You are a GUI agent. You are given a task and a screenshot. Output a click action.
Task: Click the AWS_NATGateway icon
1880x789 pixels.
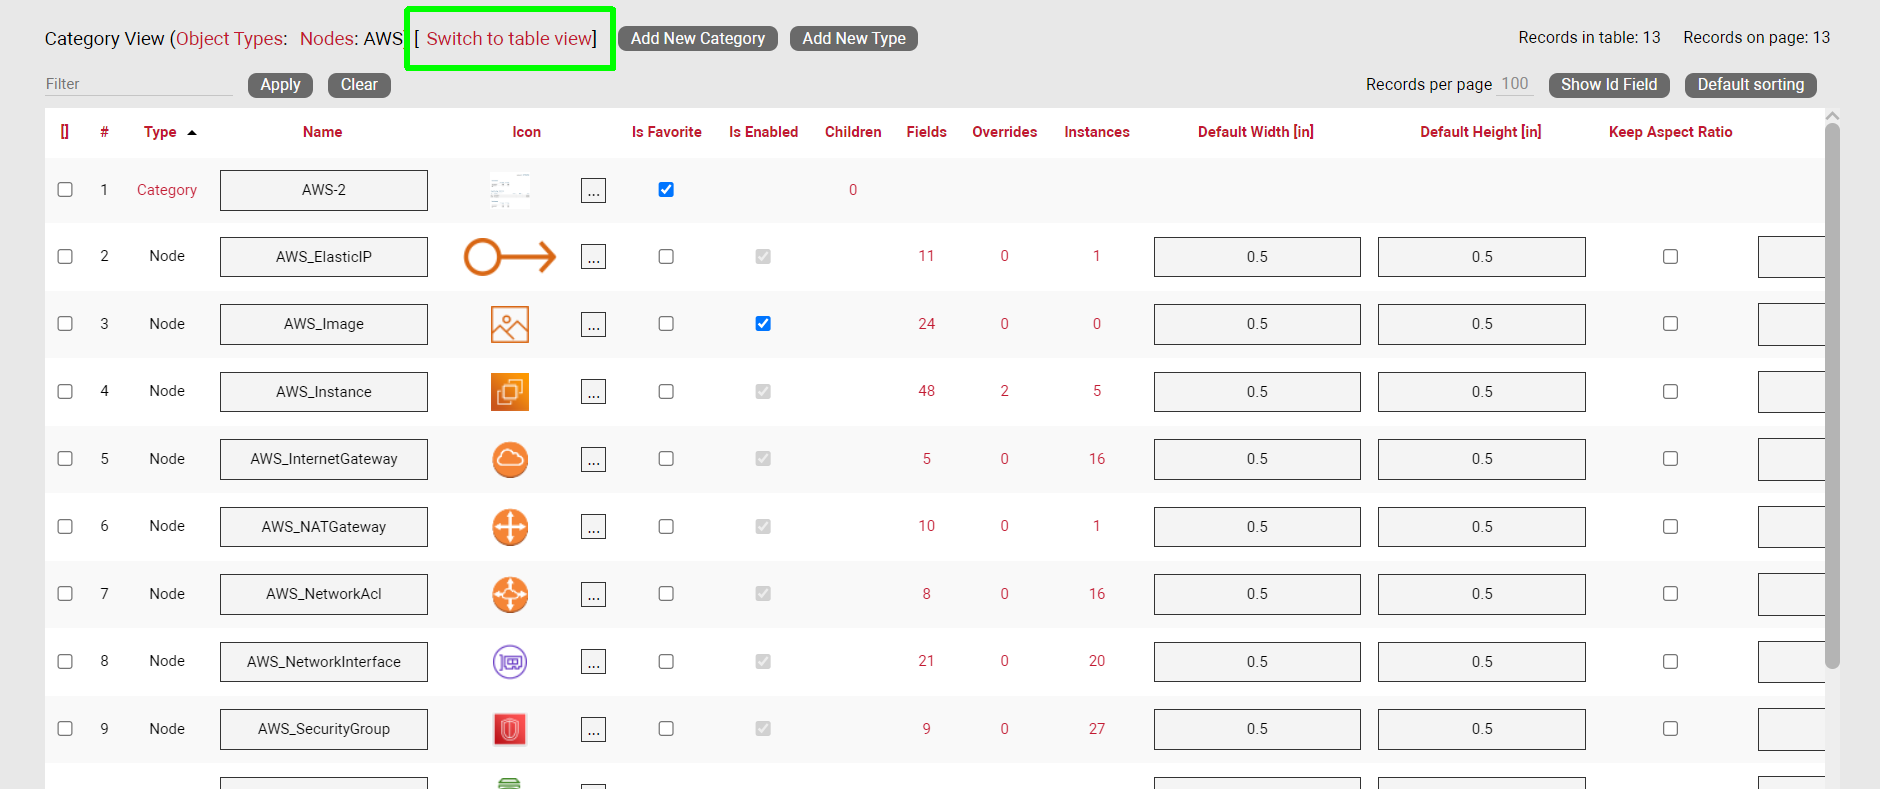pos(509,527)
